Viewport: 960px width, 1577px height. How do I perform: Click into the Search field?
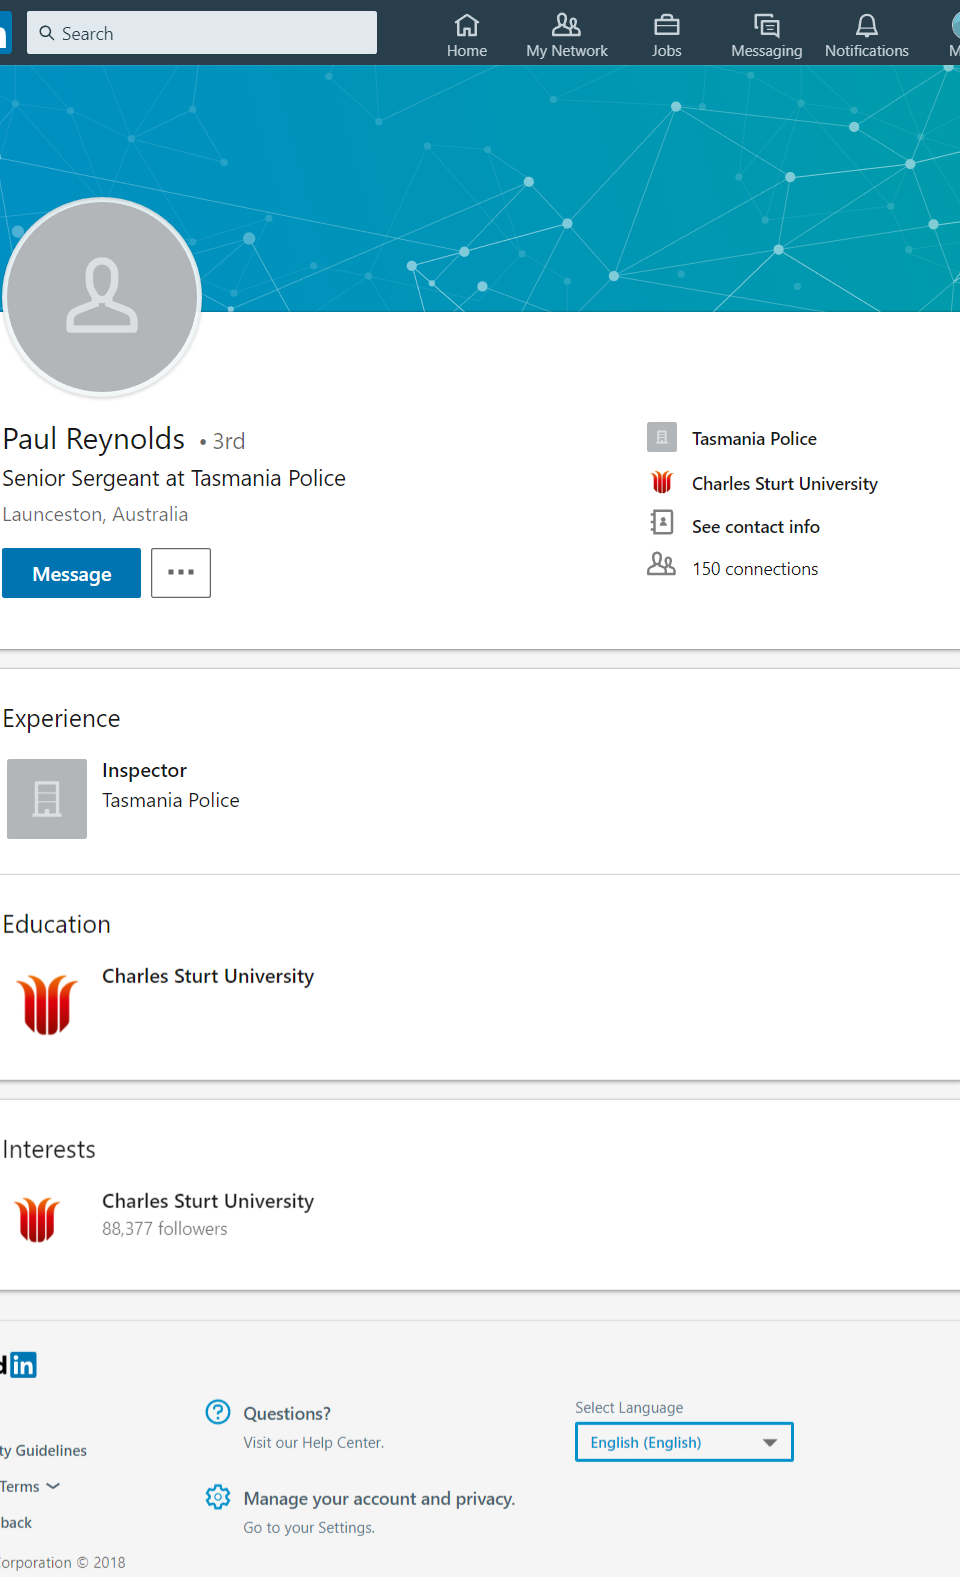202,33
